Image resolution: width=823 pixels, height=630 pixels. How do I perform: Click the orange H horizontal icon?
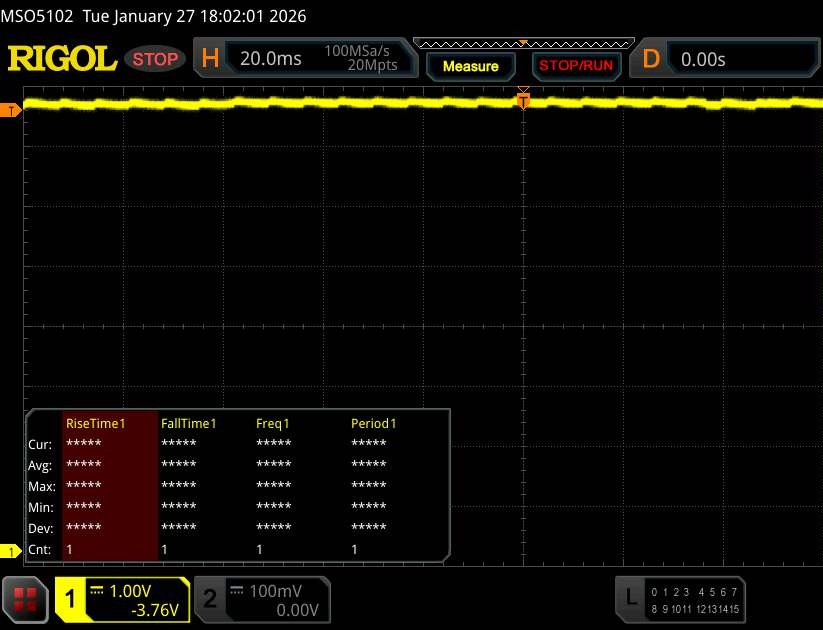(x=210, y=59)
